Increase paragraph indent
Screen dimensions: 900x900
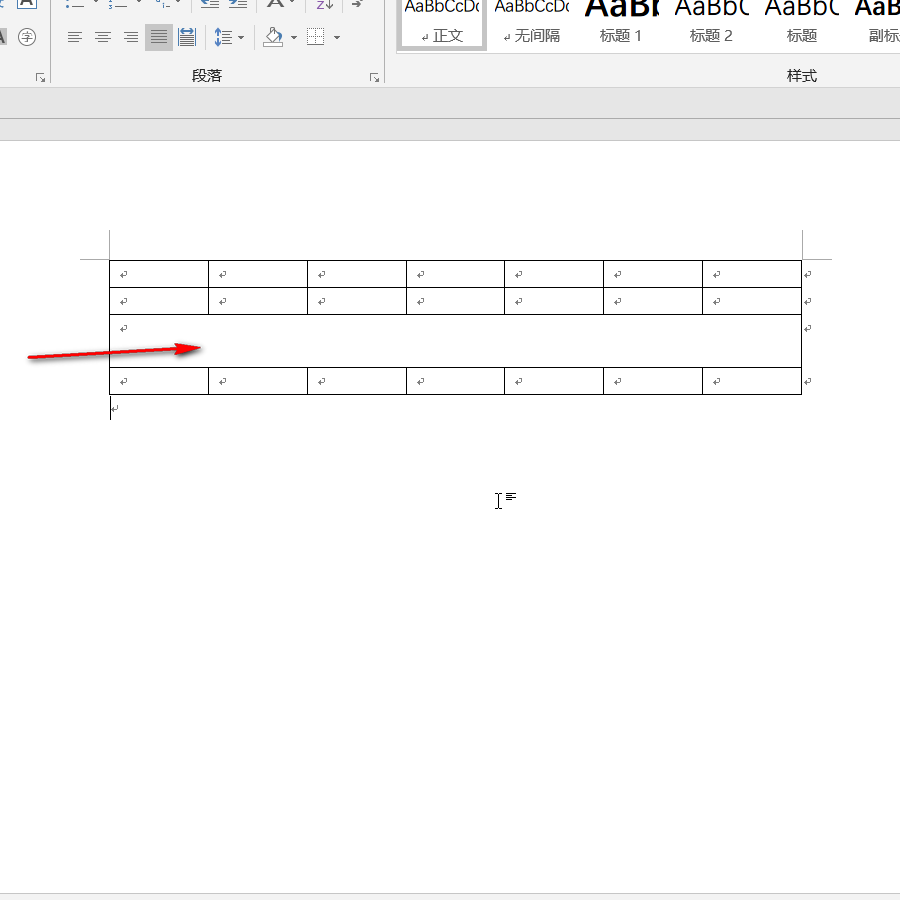tap(238, 4)
